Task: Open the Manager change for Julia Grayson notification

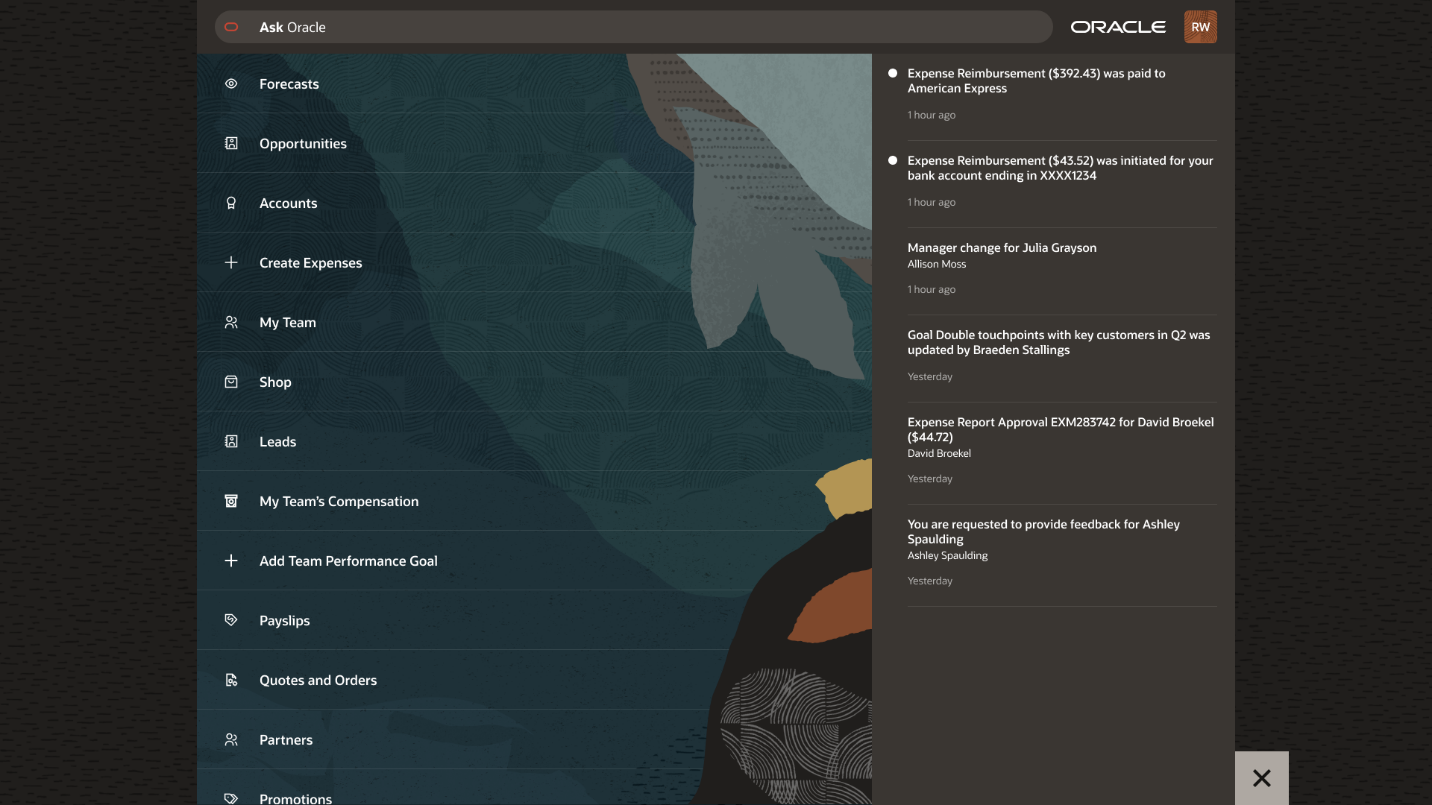Action: [1001, 247]
